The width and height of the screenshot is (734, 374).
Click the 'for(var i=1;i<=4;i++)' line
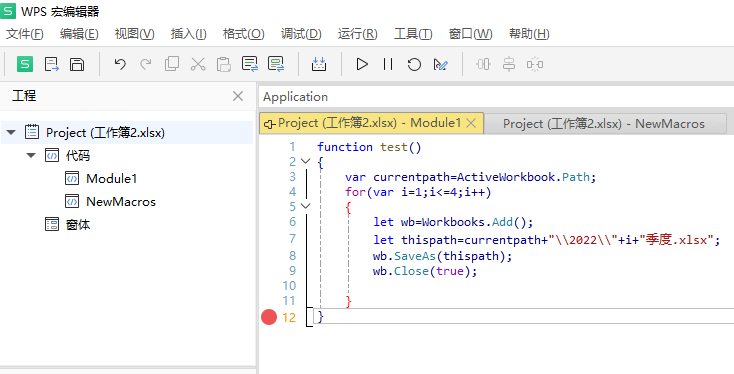pos(418,192)
